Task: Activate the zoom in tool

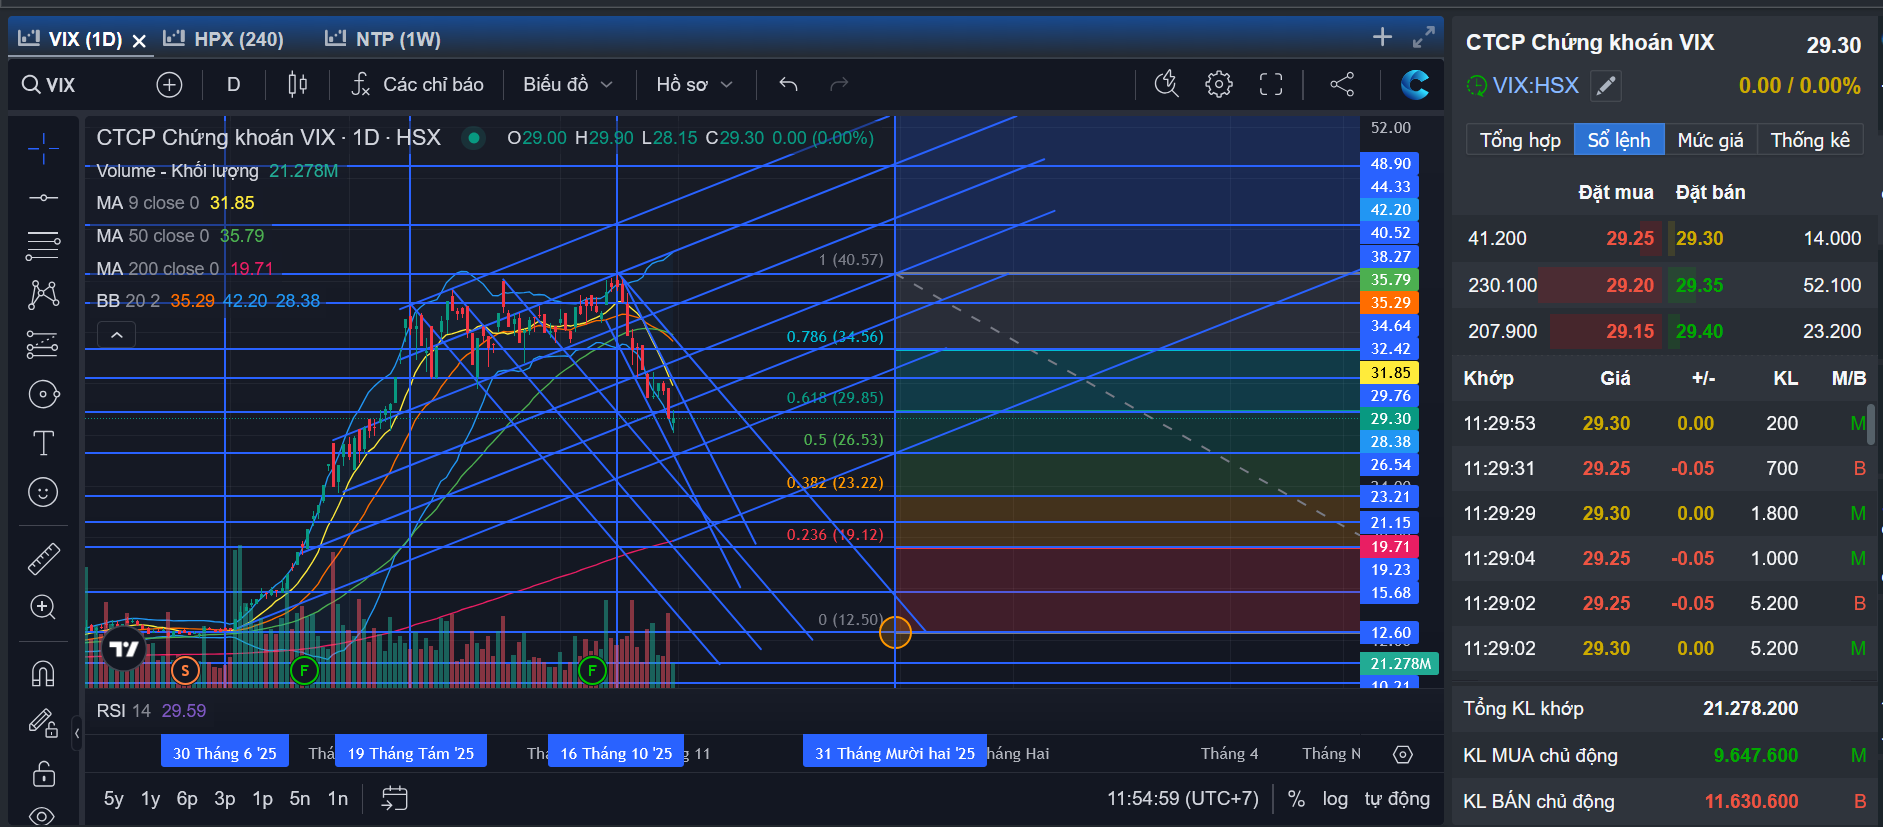Action: point(43,607)
